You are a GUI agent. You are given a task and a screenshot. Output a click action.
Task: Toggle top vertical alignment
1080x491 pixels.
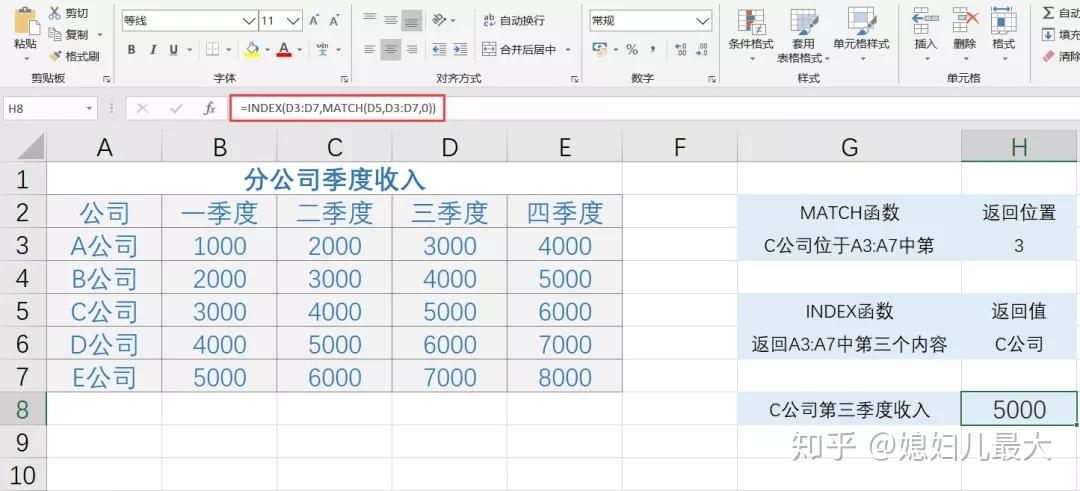point(370,20)
